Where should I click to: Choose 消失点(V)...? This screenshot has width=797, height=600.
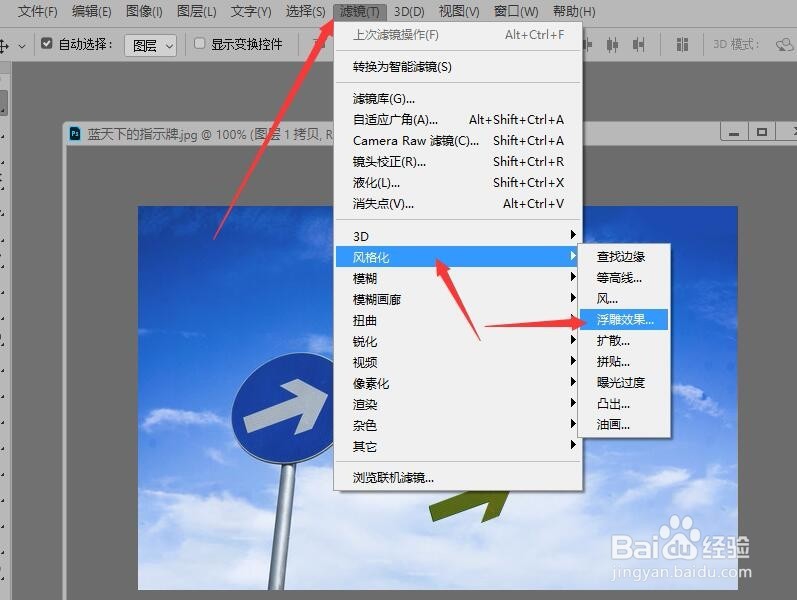(458, 203)
